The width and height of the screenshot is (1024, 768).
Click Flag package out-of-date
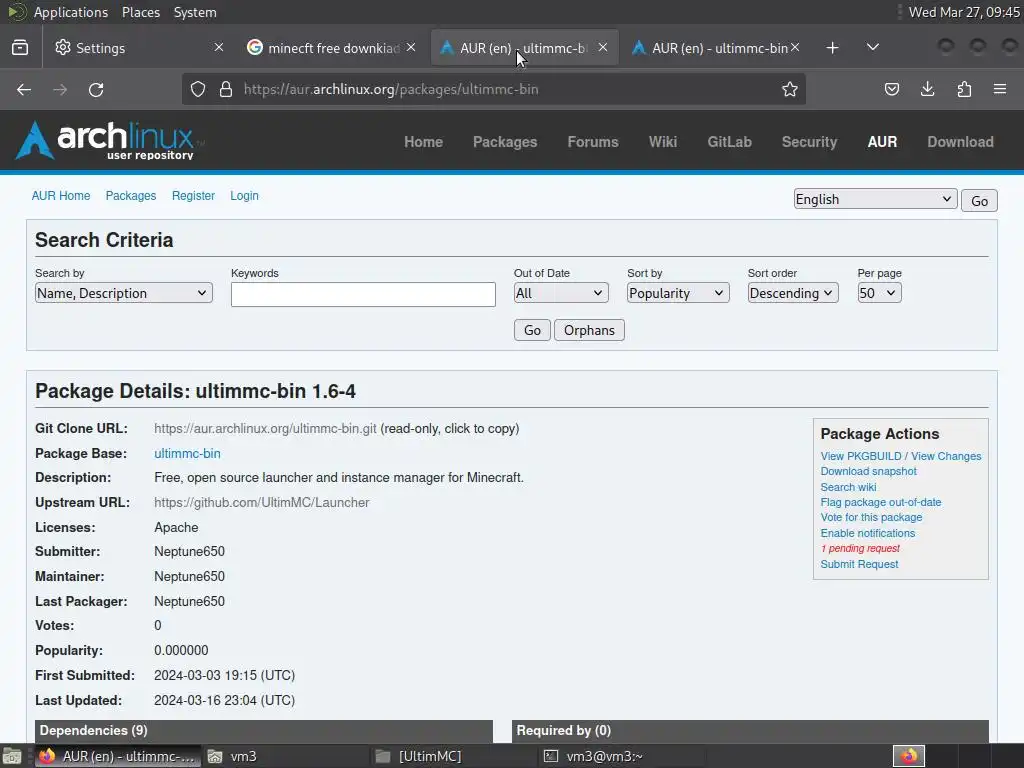click(x=881, y=502)
